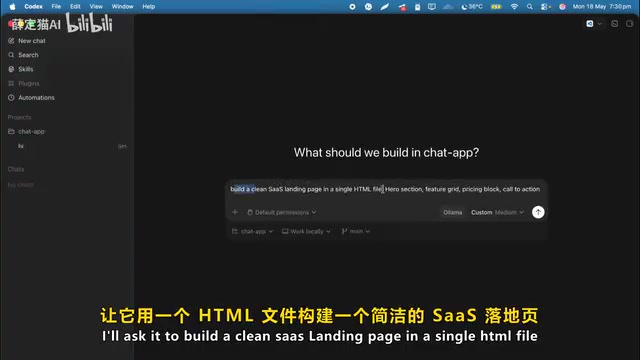Click the Chats section header
Viewport: 640px width, 360px height.
16,169
